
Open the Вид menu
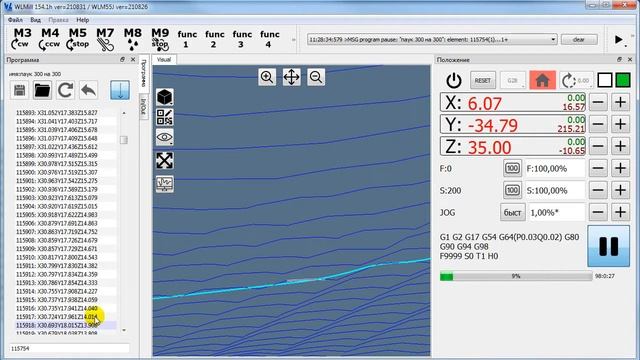36,20
